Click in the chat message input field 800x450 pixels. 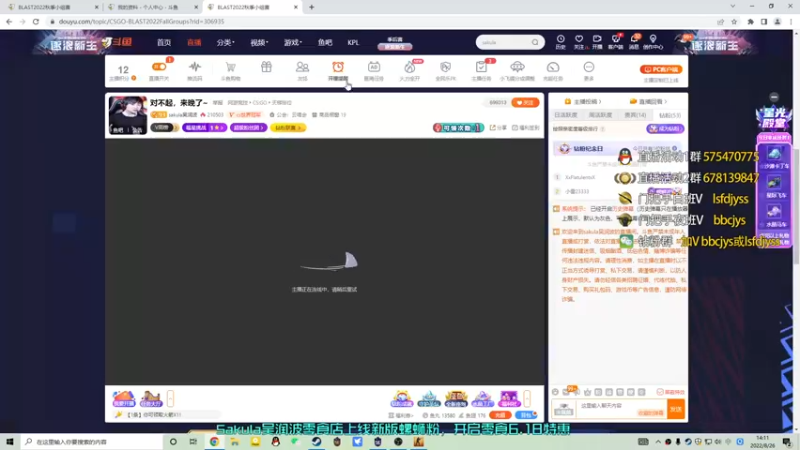click(622, 409)
